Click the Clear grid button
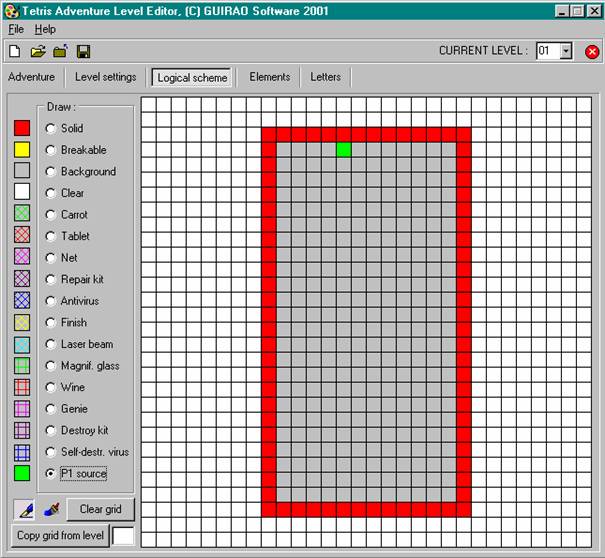Screen dimensions: 605x558 101,509
